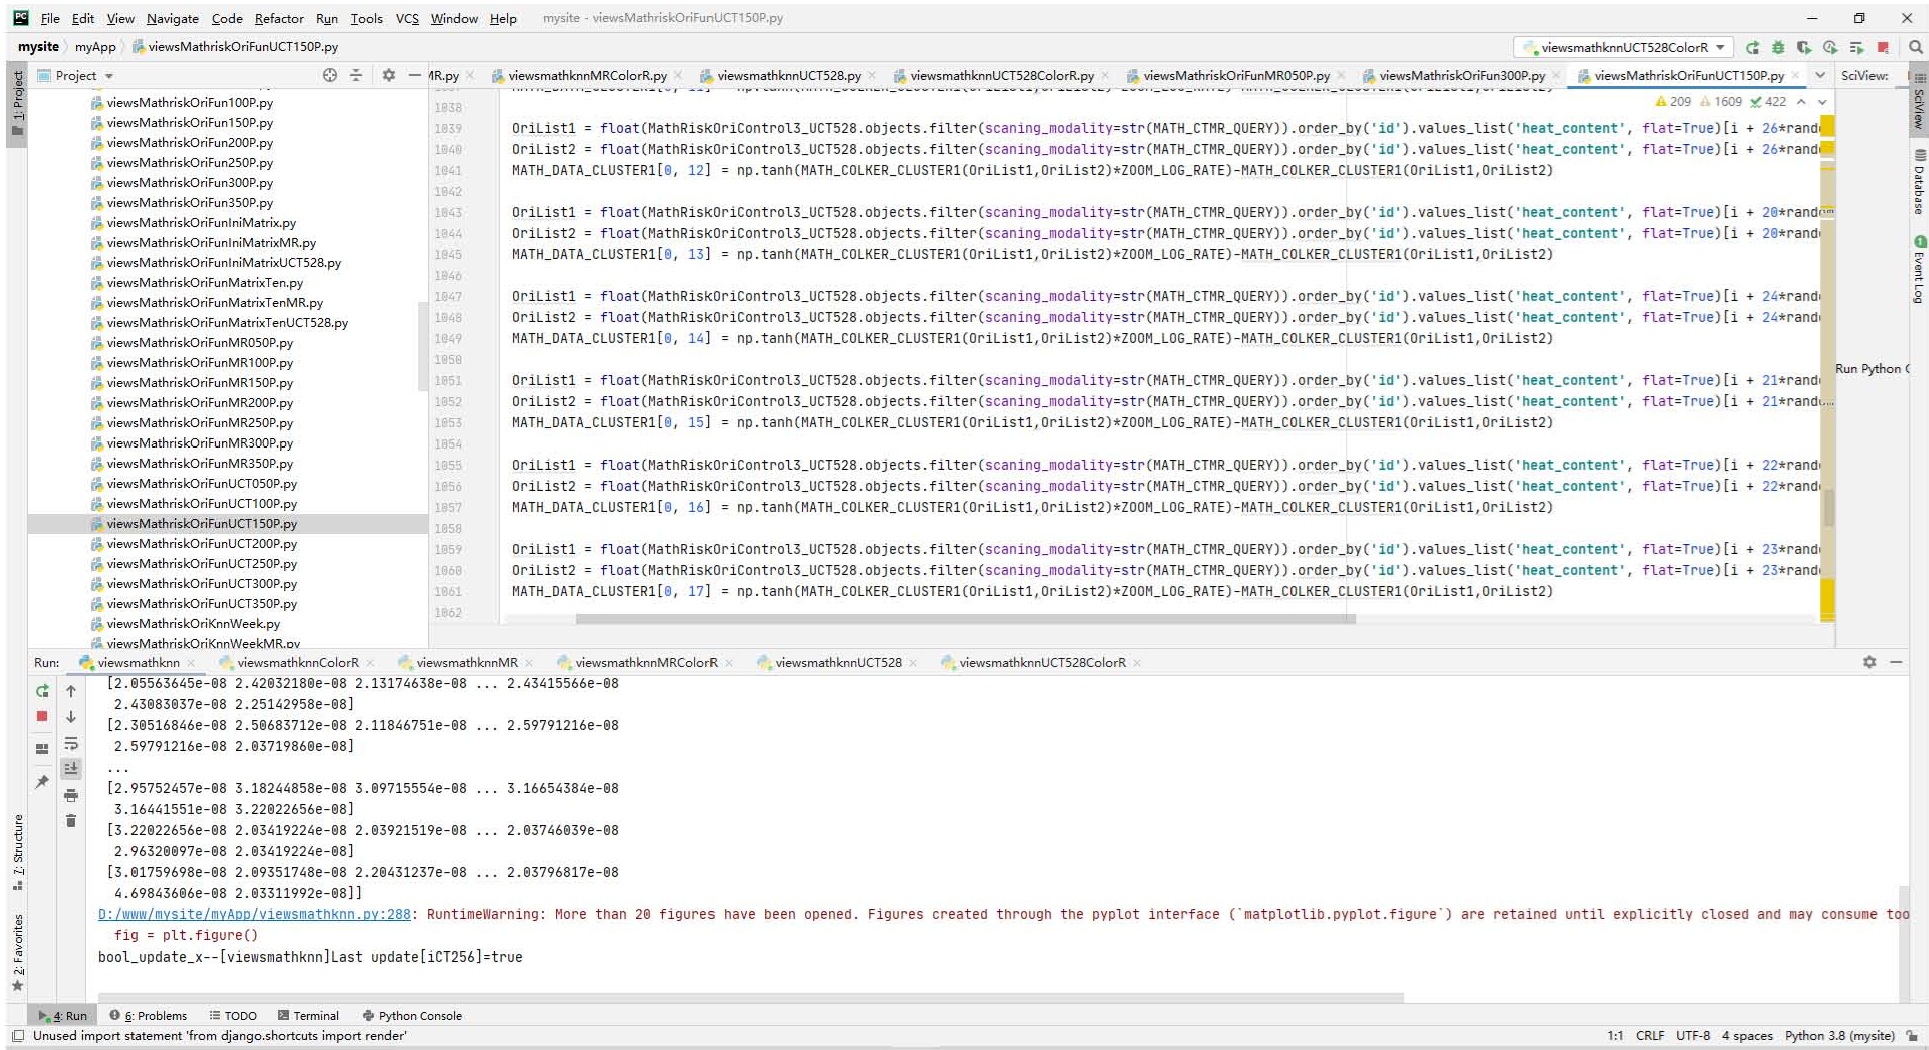Toggle scroll to end of console
Viewport: 1929px width, 1050px height.
tap(71, 768)
